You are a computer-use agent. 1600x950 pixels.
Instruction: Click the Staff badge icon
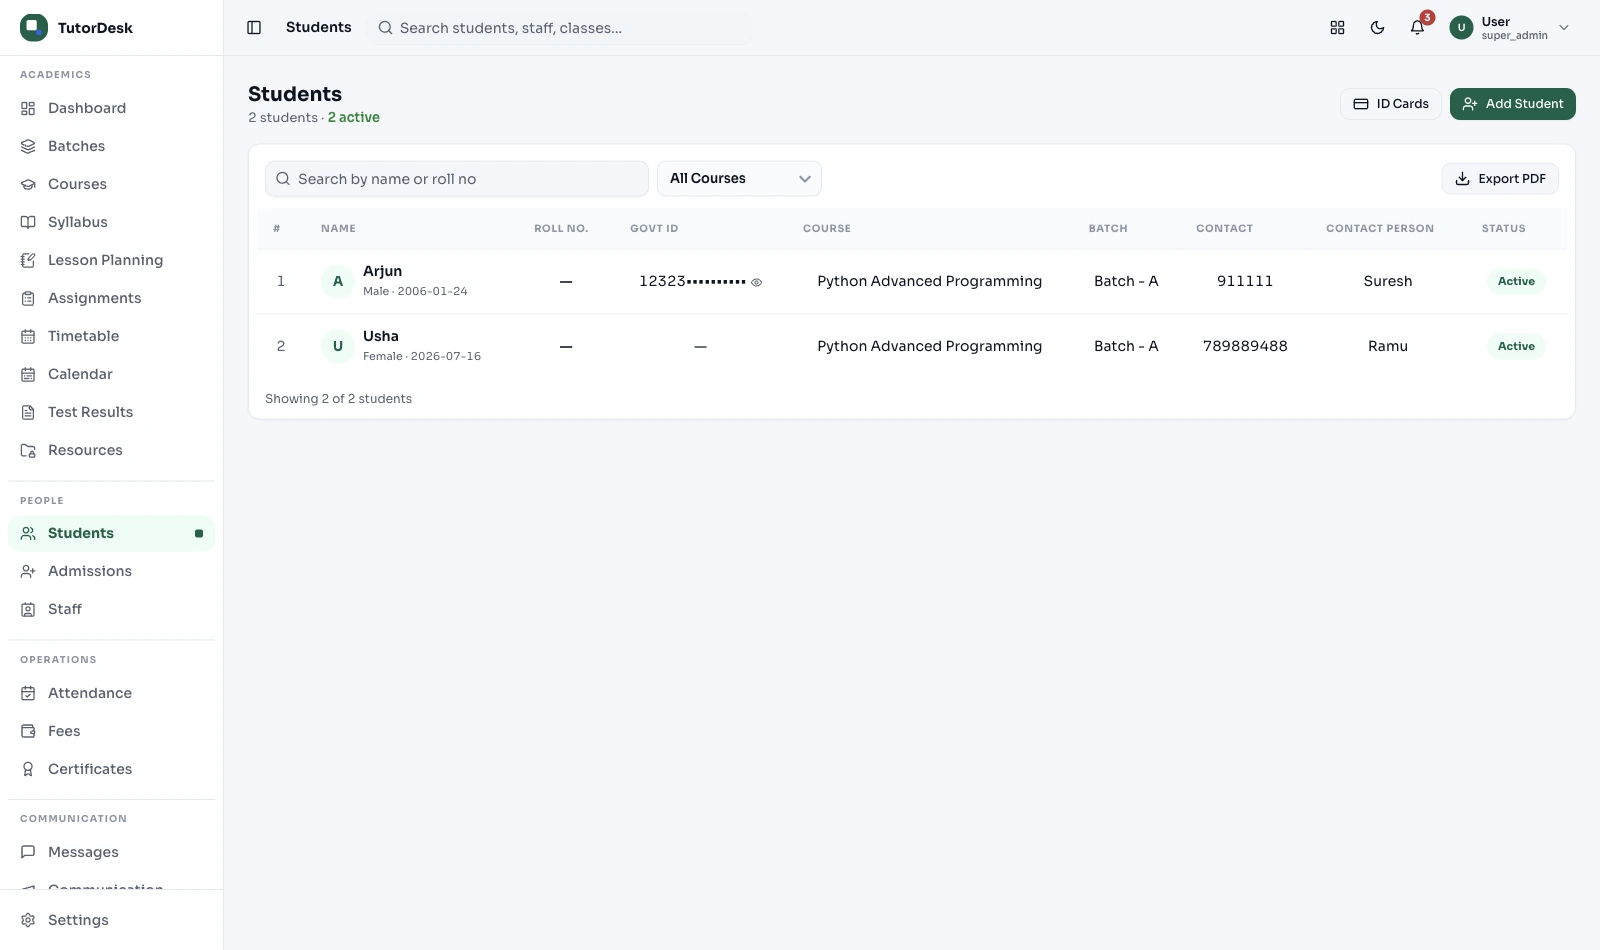tap(28, 609)
